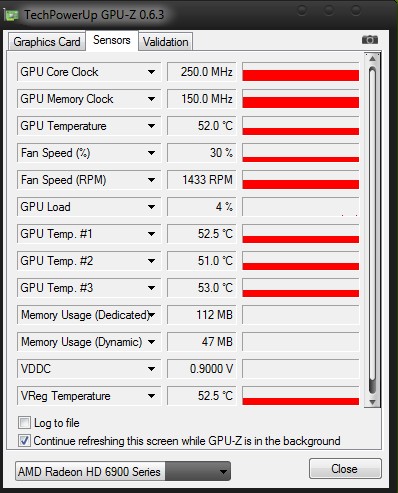Viewport: 398px width, 493px height.
Task: Select the Sensors tab
Action: (112, 40)
